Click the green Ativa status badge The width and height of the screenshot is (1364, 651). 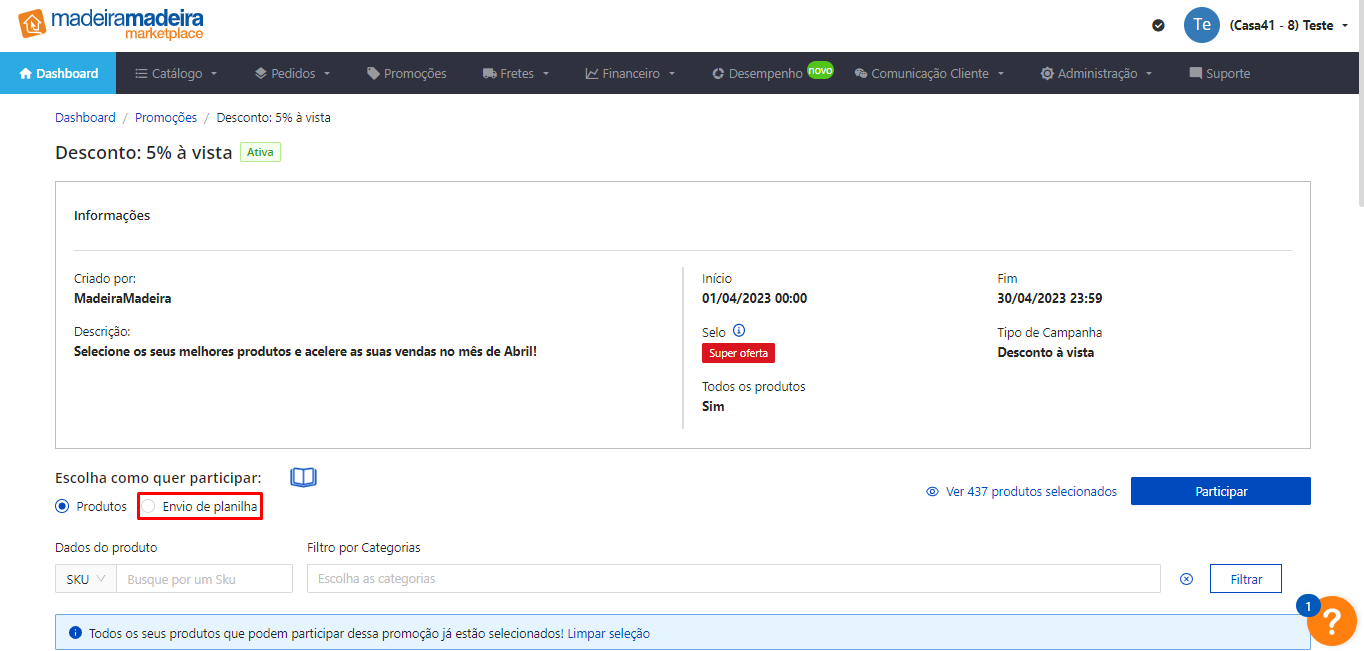pos(260,152)
